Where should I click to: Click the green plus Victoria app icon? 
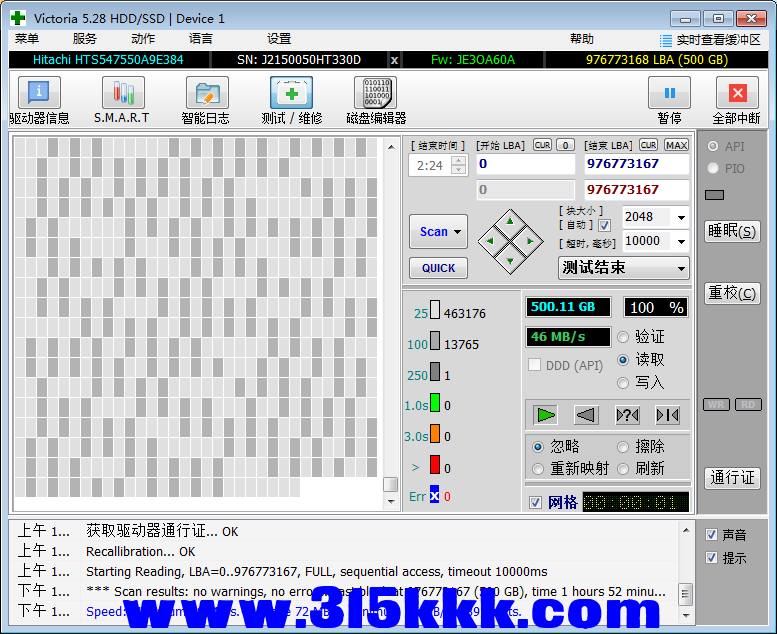click(x=18, y=18)
